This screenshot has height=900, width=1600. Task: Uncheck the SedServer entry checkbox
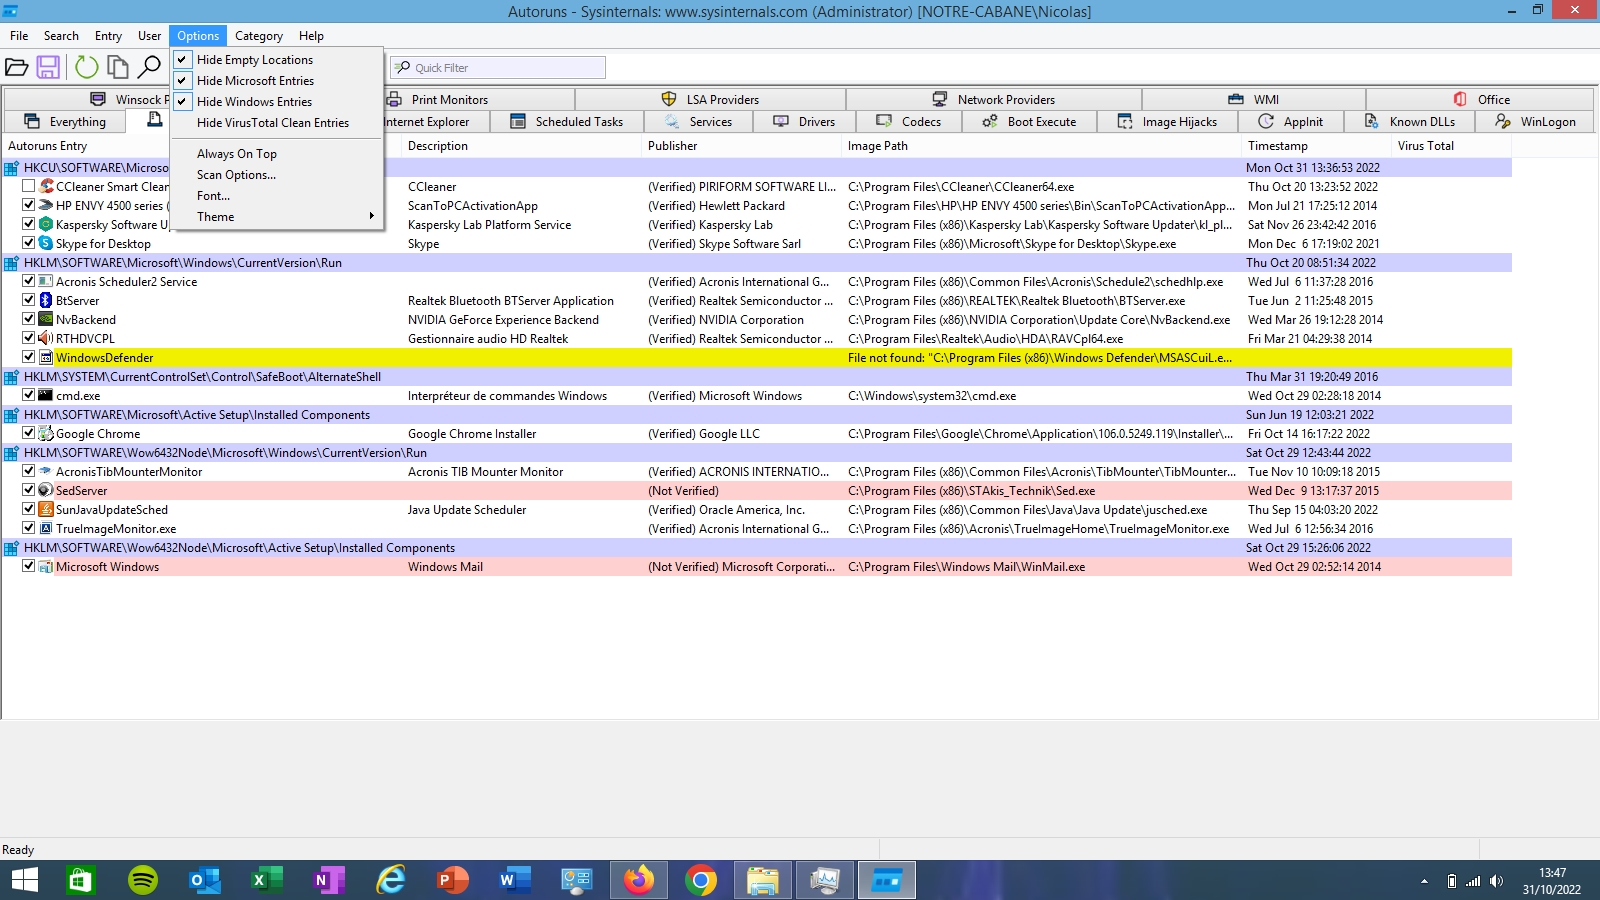coord(29,491)
